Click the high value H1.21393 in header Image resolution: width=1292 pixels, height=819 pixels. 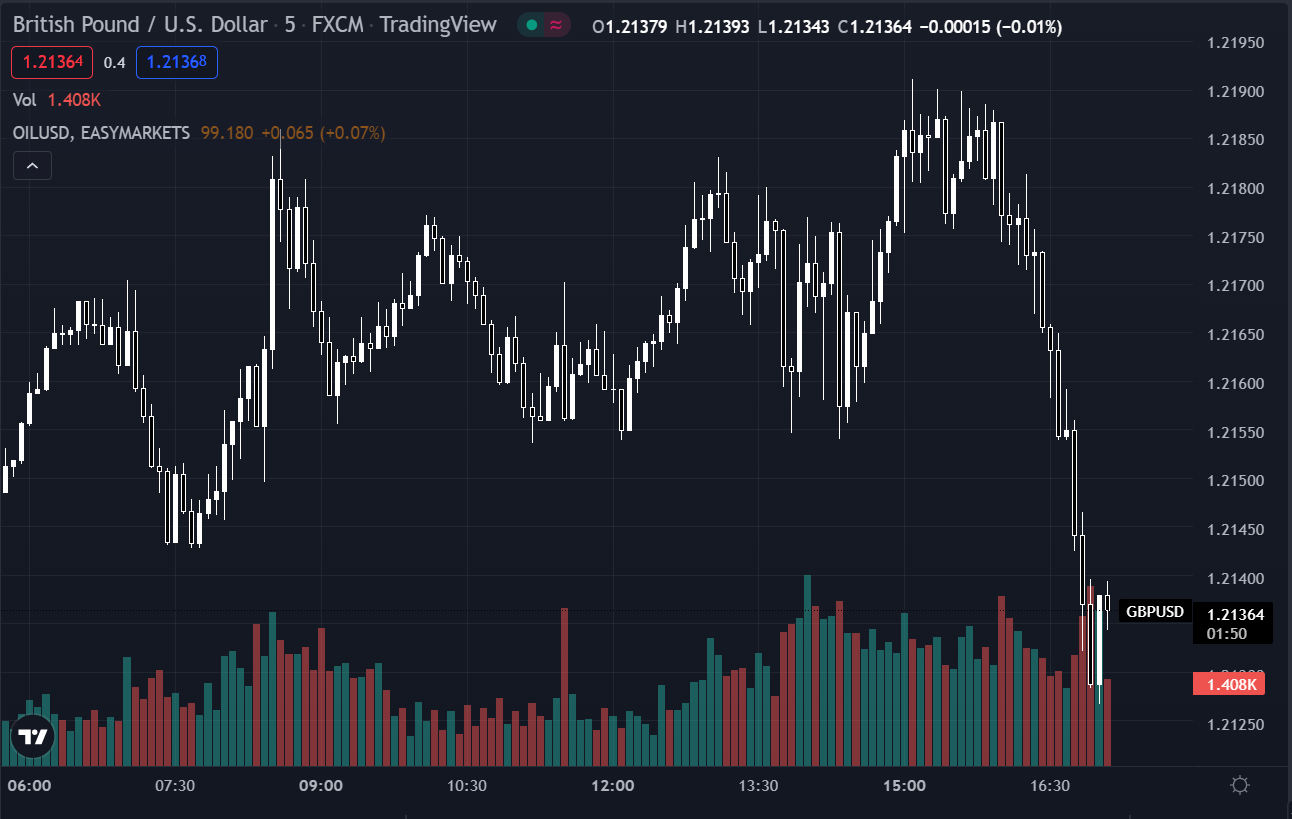tap(714, 27)
